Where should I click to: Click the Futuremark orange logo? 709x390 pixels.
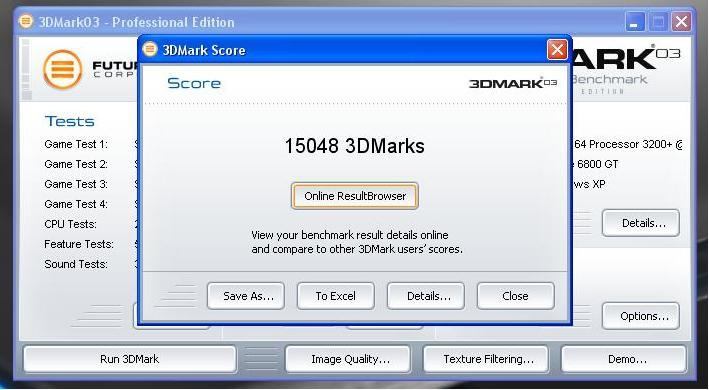63,69
